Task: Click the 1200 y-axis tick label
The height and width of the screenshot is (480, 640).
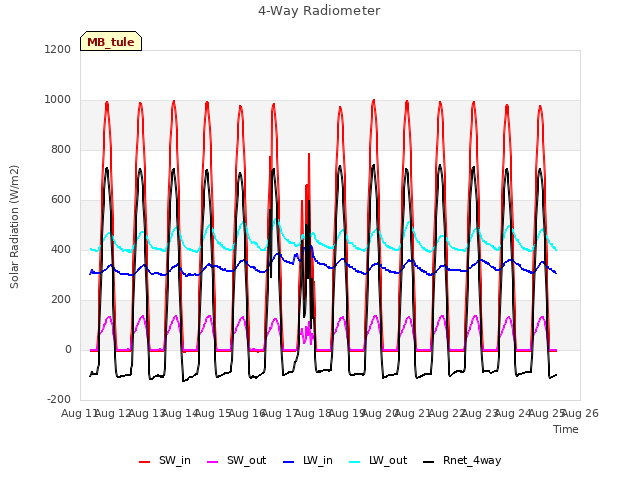Action: 58,49
